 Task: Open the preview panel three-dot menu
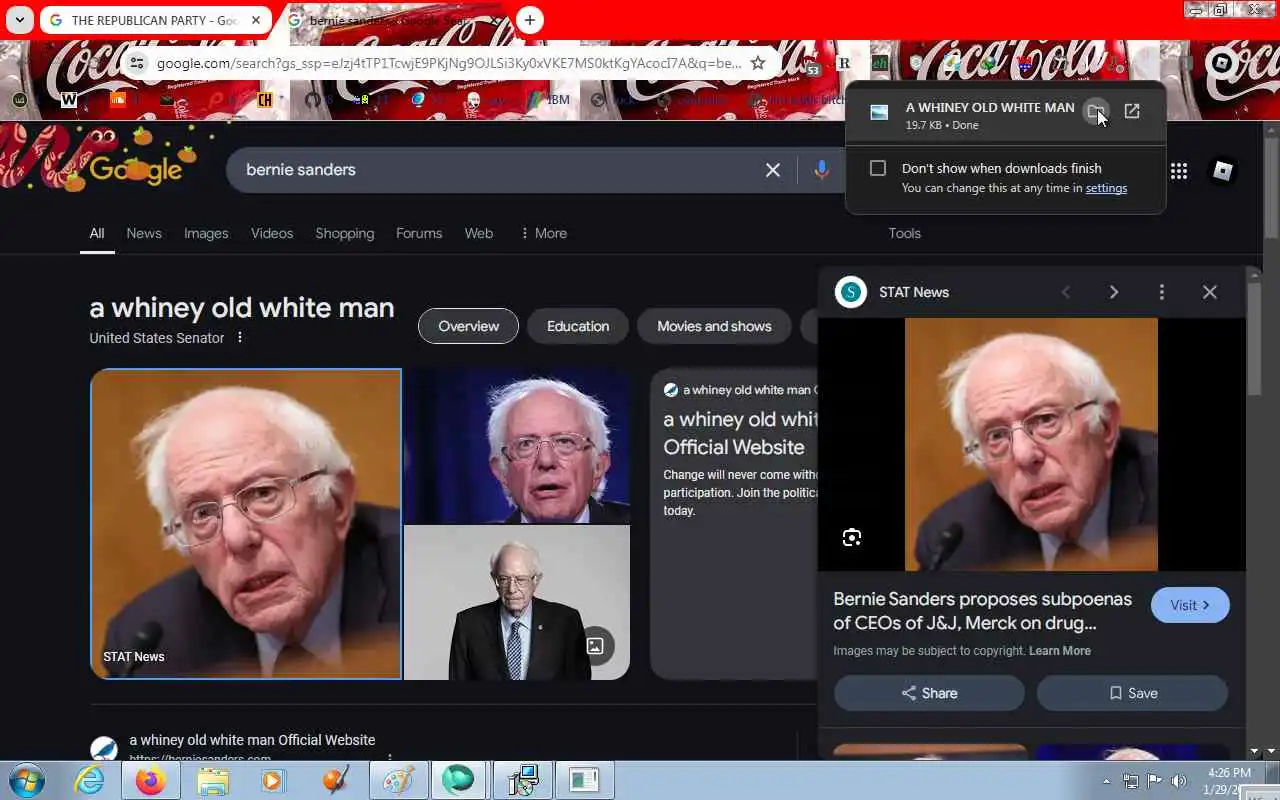pyautogui.click(x=1161, y=292)
